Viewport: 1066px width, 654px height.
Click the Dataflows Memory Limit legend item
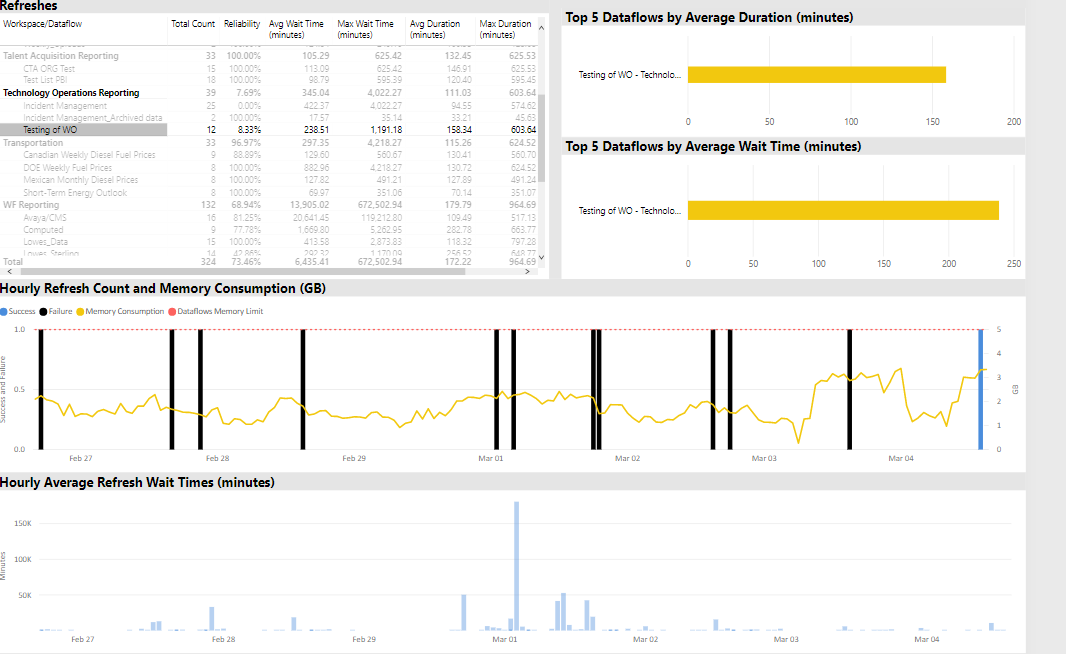tap(216, 311)
